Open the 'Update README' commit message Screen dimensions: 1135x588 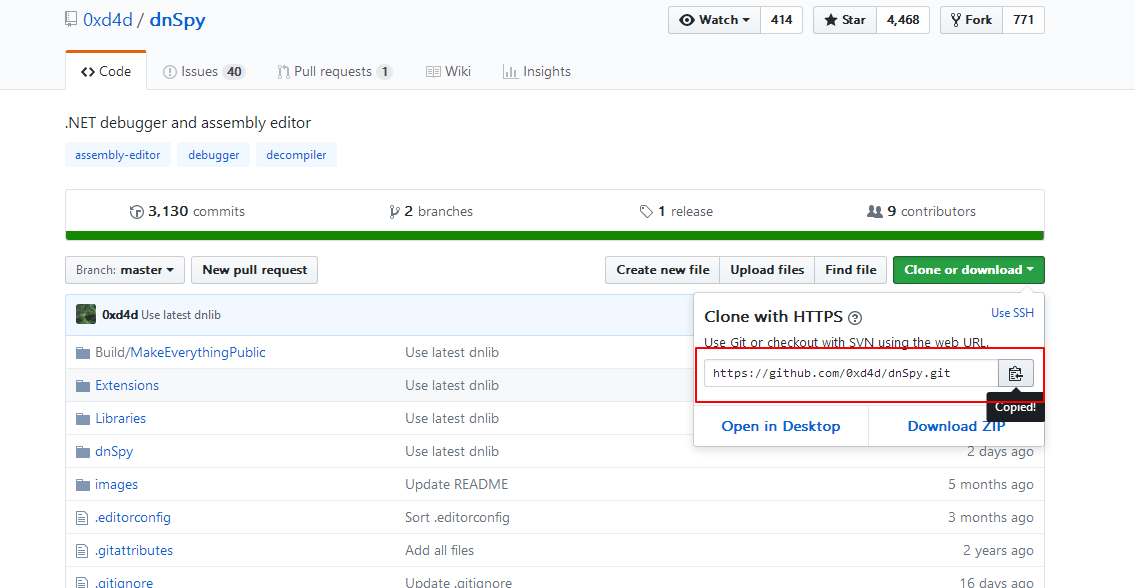tap(457, 484)
